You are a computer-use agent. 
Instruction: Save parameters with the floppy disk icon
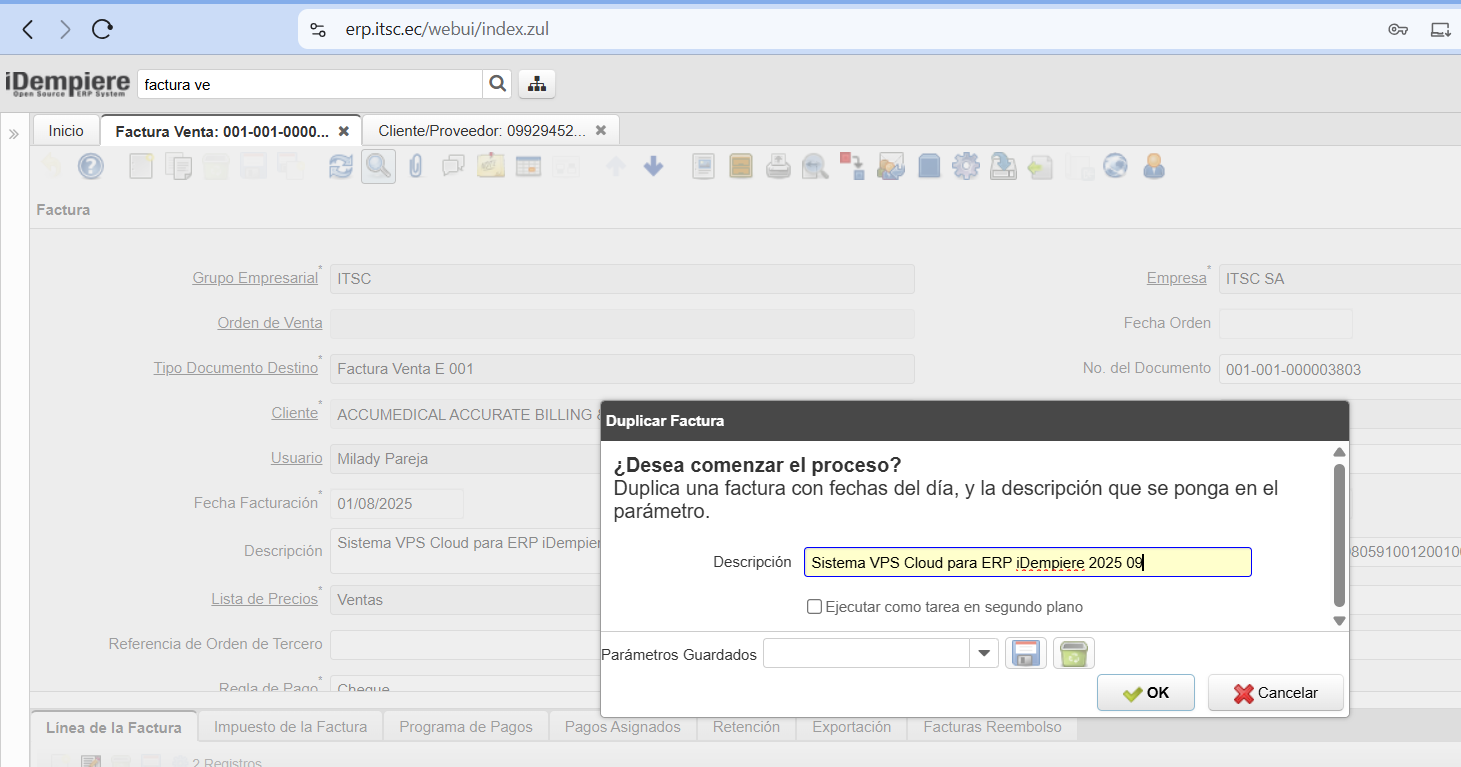(x=1025, y=654)
